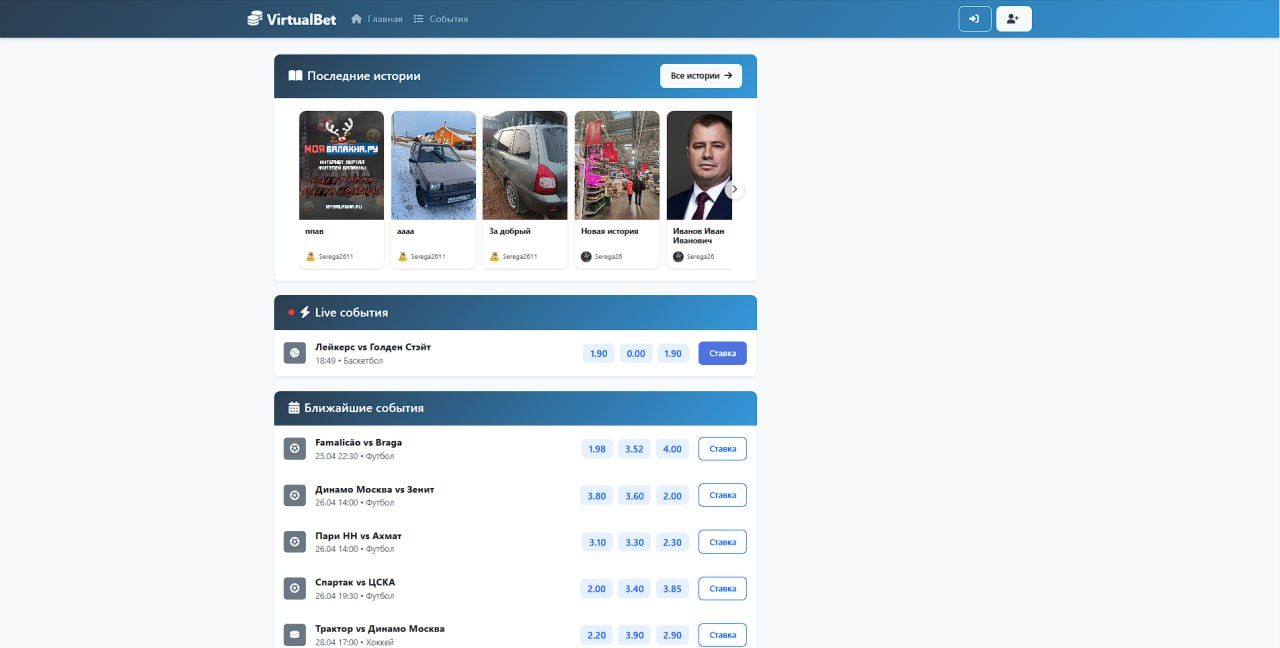Click the VirtualBet logo

pos(292,19)
